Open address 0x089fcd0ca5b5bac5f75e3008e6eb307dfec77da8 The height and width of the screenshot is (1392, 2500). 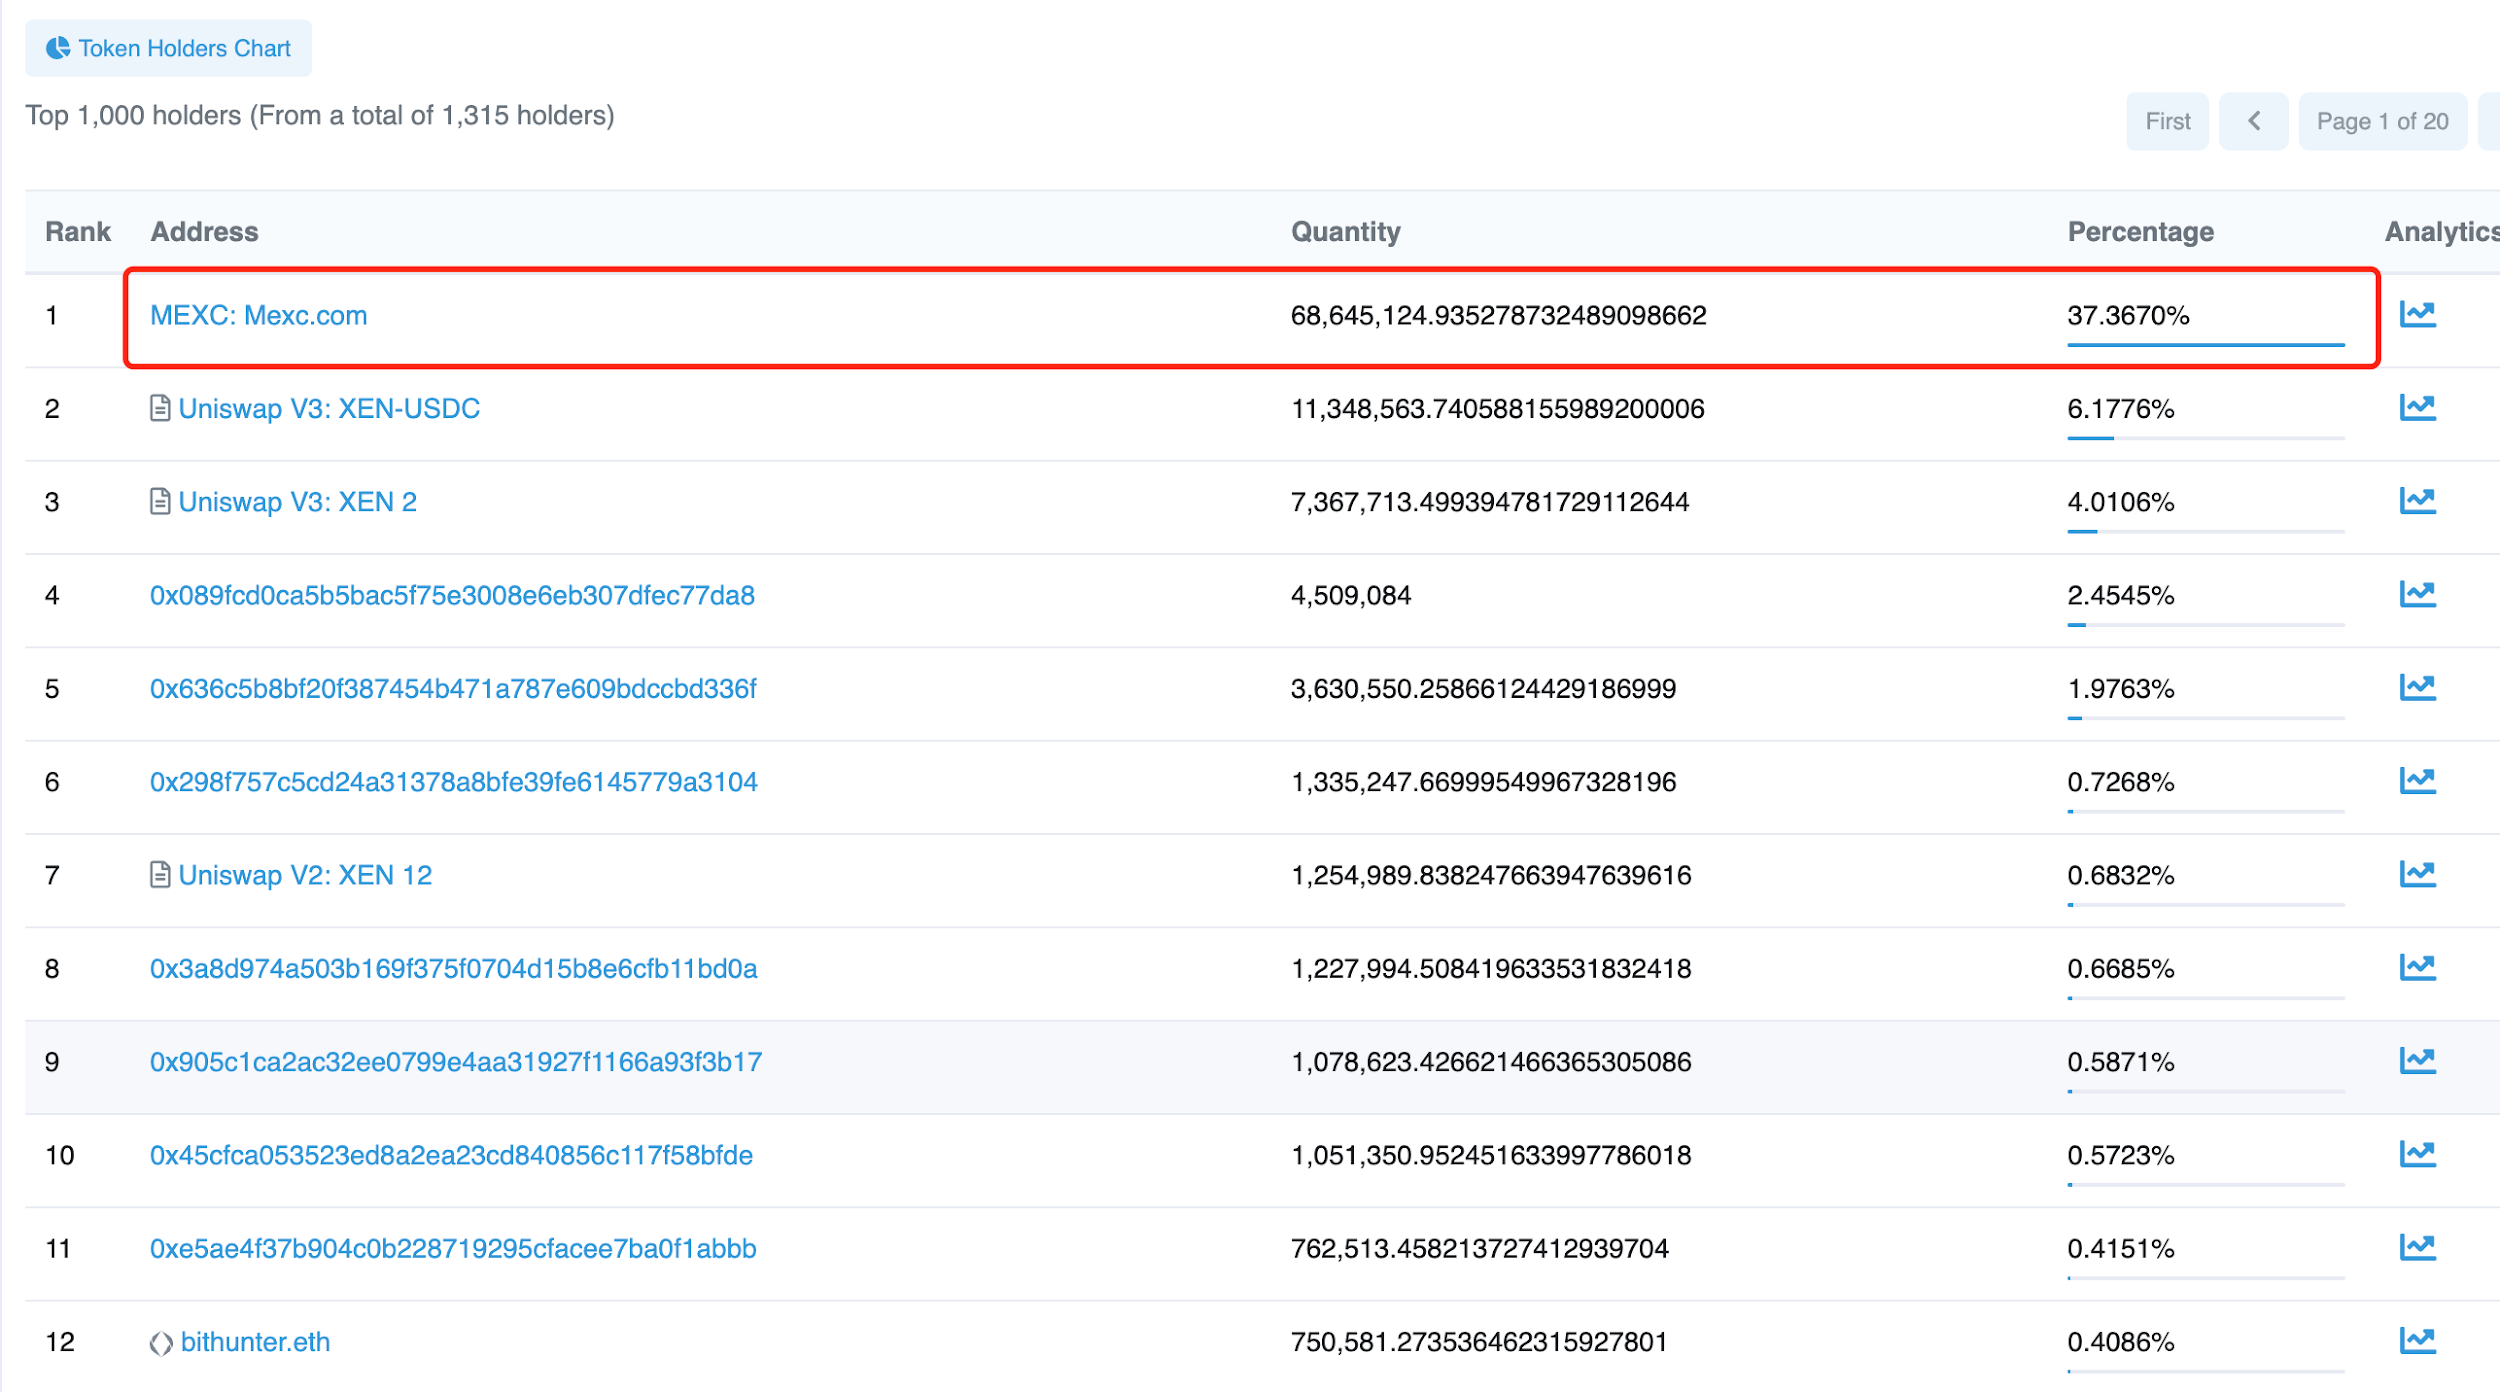point(452,594)
